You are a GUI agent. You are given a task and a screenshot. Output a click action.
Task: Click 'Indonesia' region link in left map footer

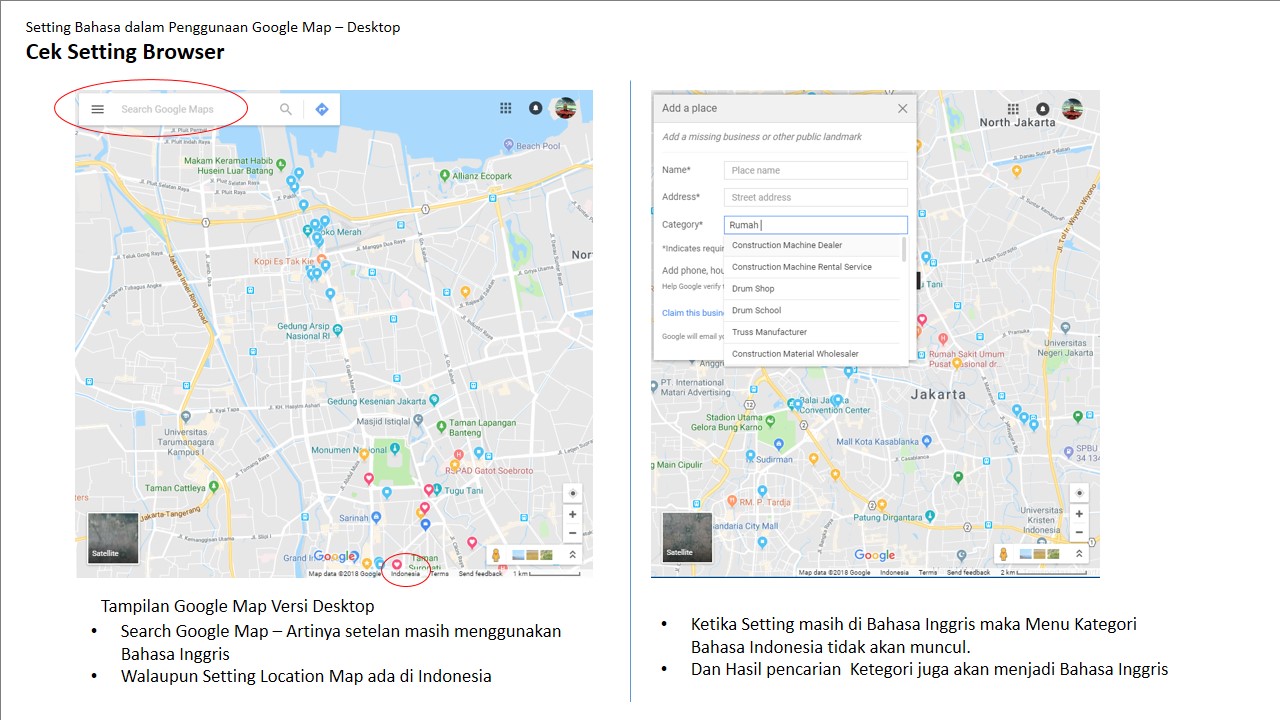(406, 574)
